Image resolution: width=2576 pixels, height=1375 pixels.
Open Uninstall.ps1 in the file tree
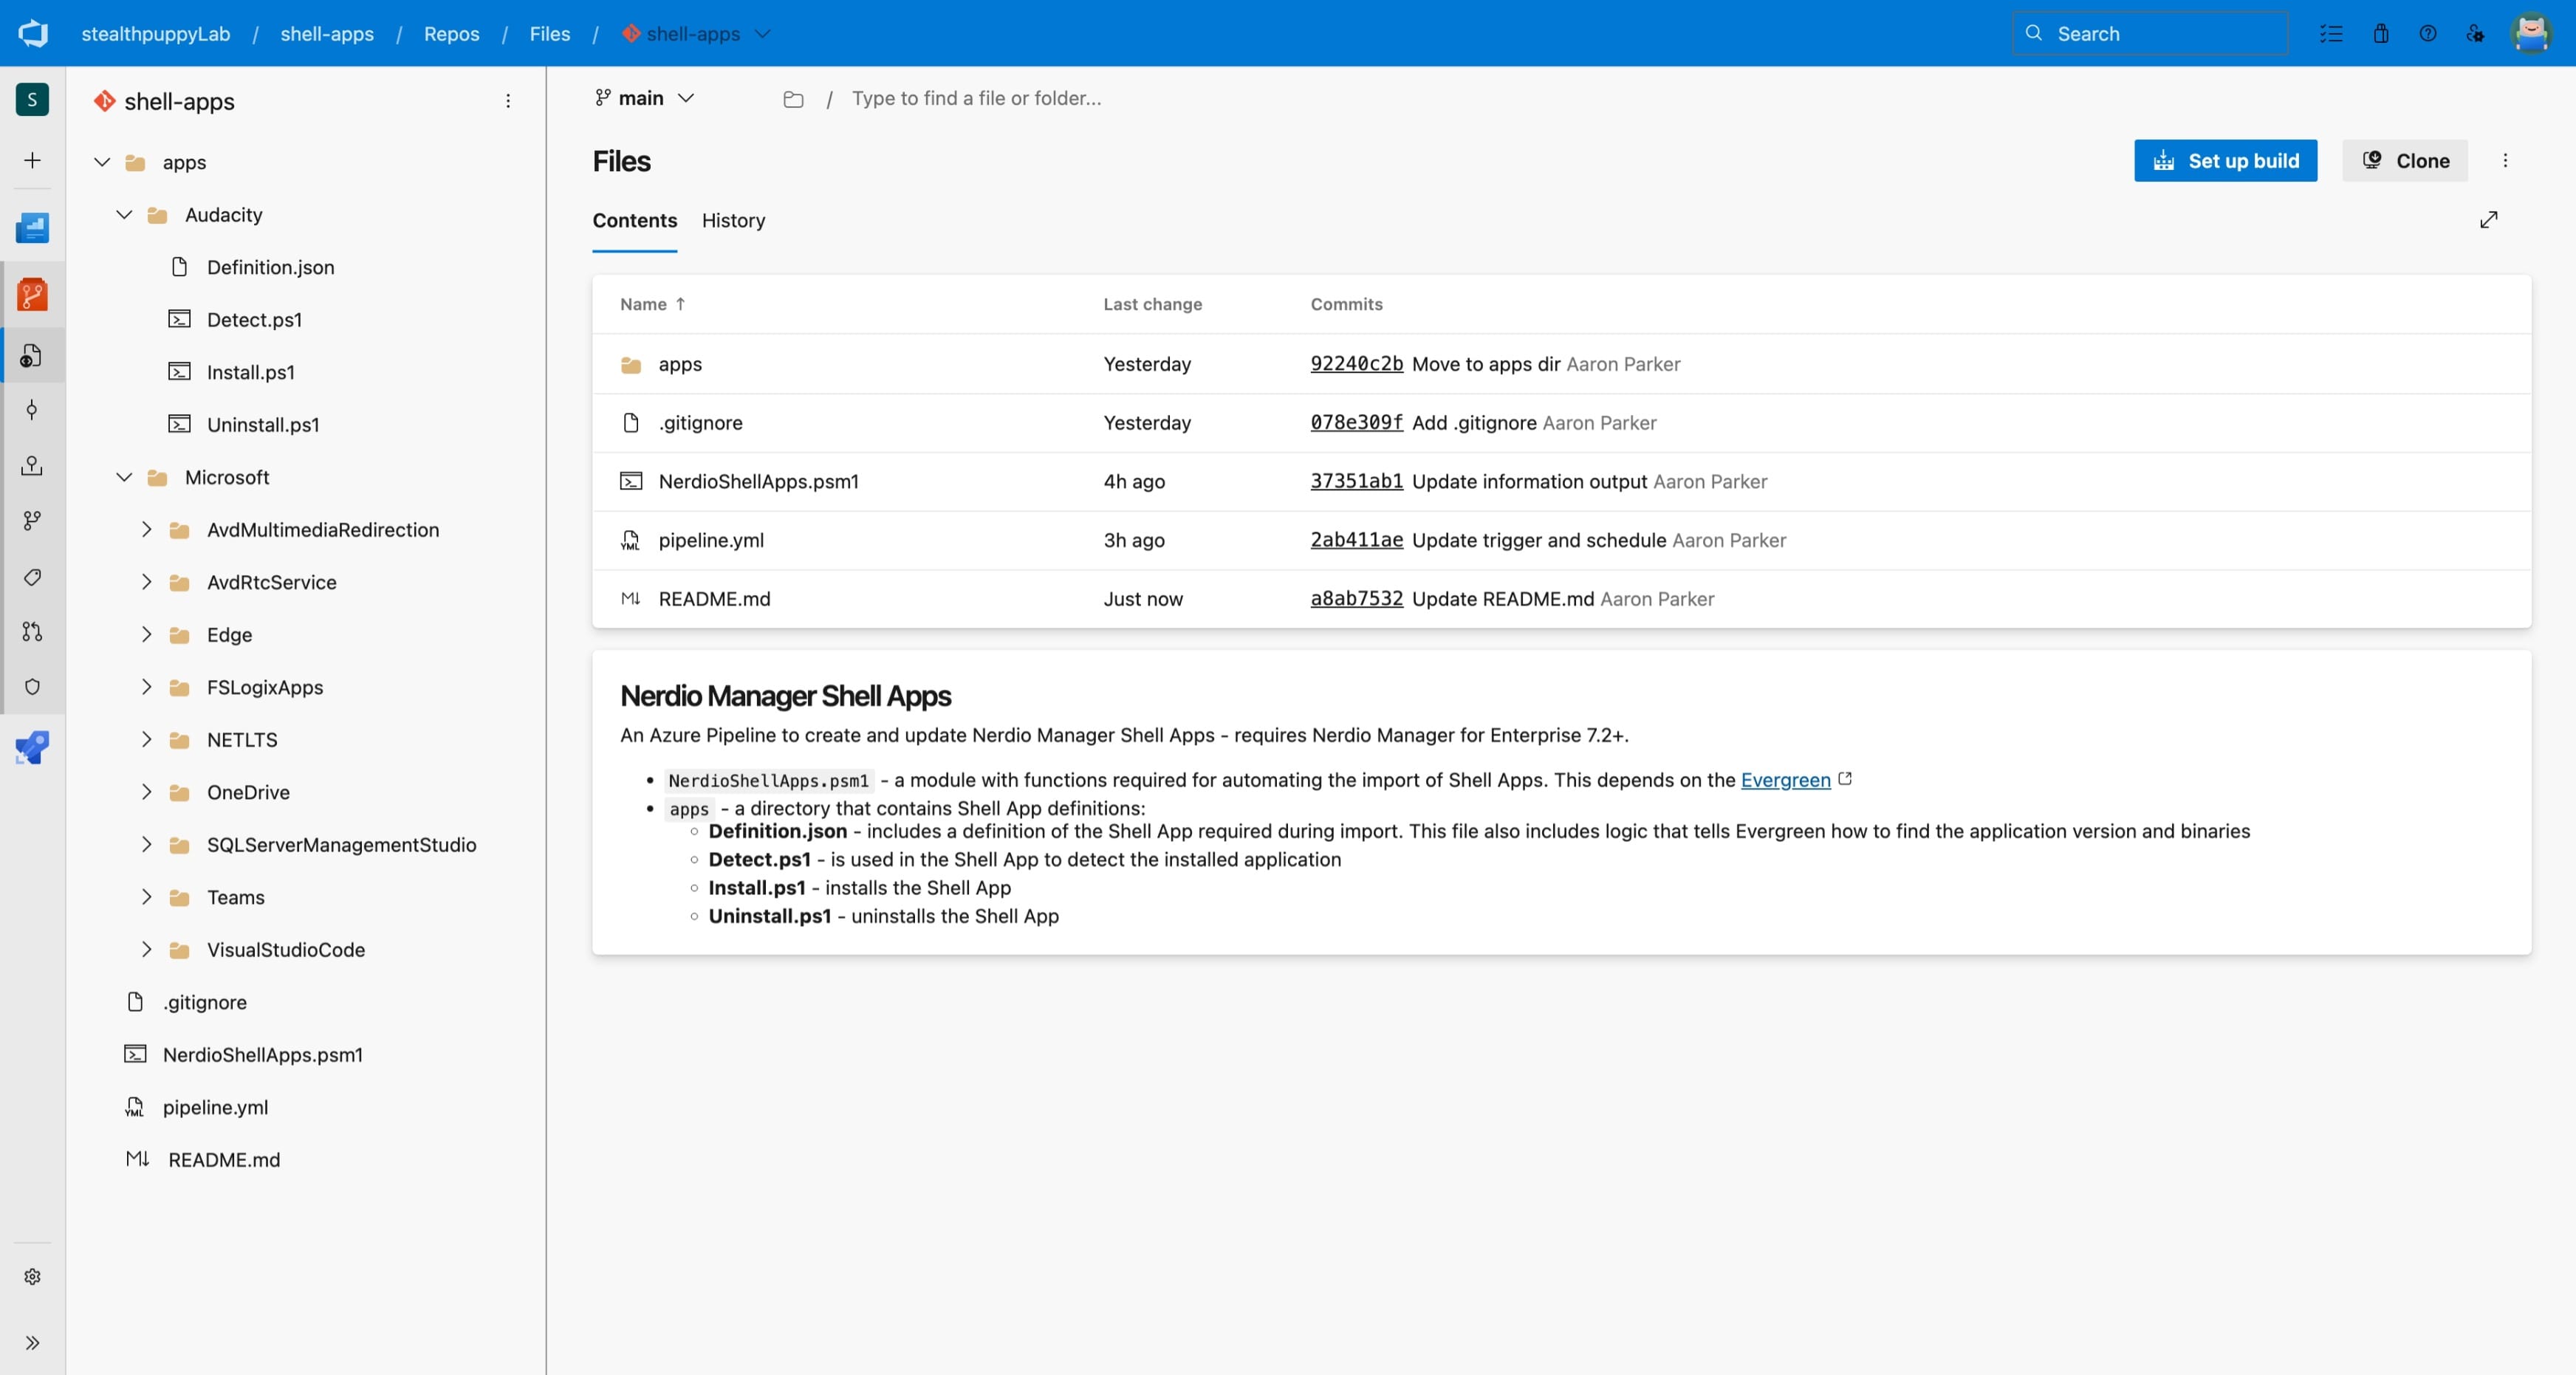point(263,425)
